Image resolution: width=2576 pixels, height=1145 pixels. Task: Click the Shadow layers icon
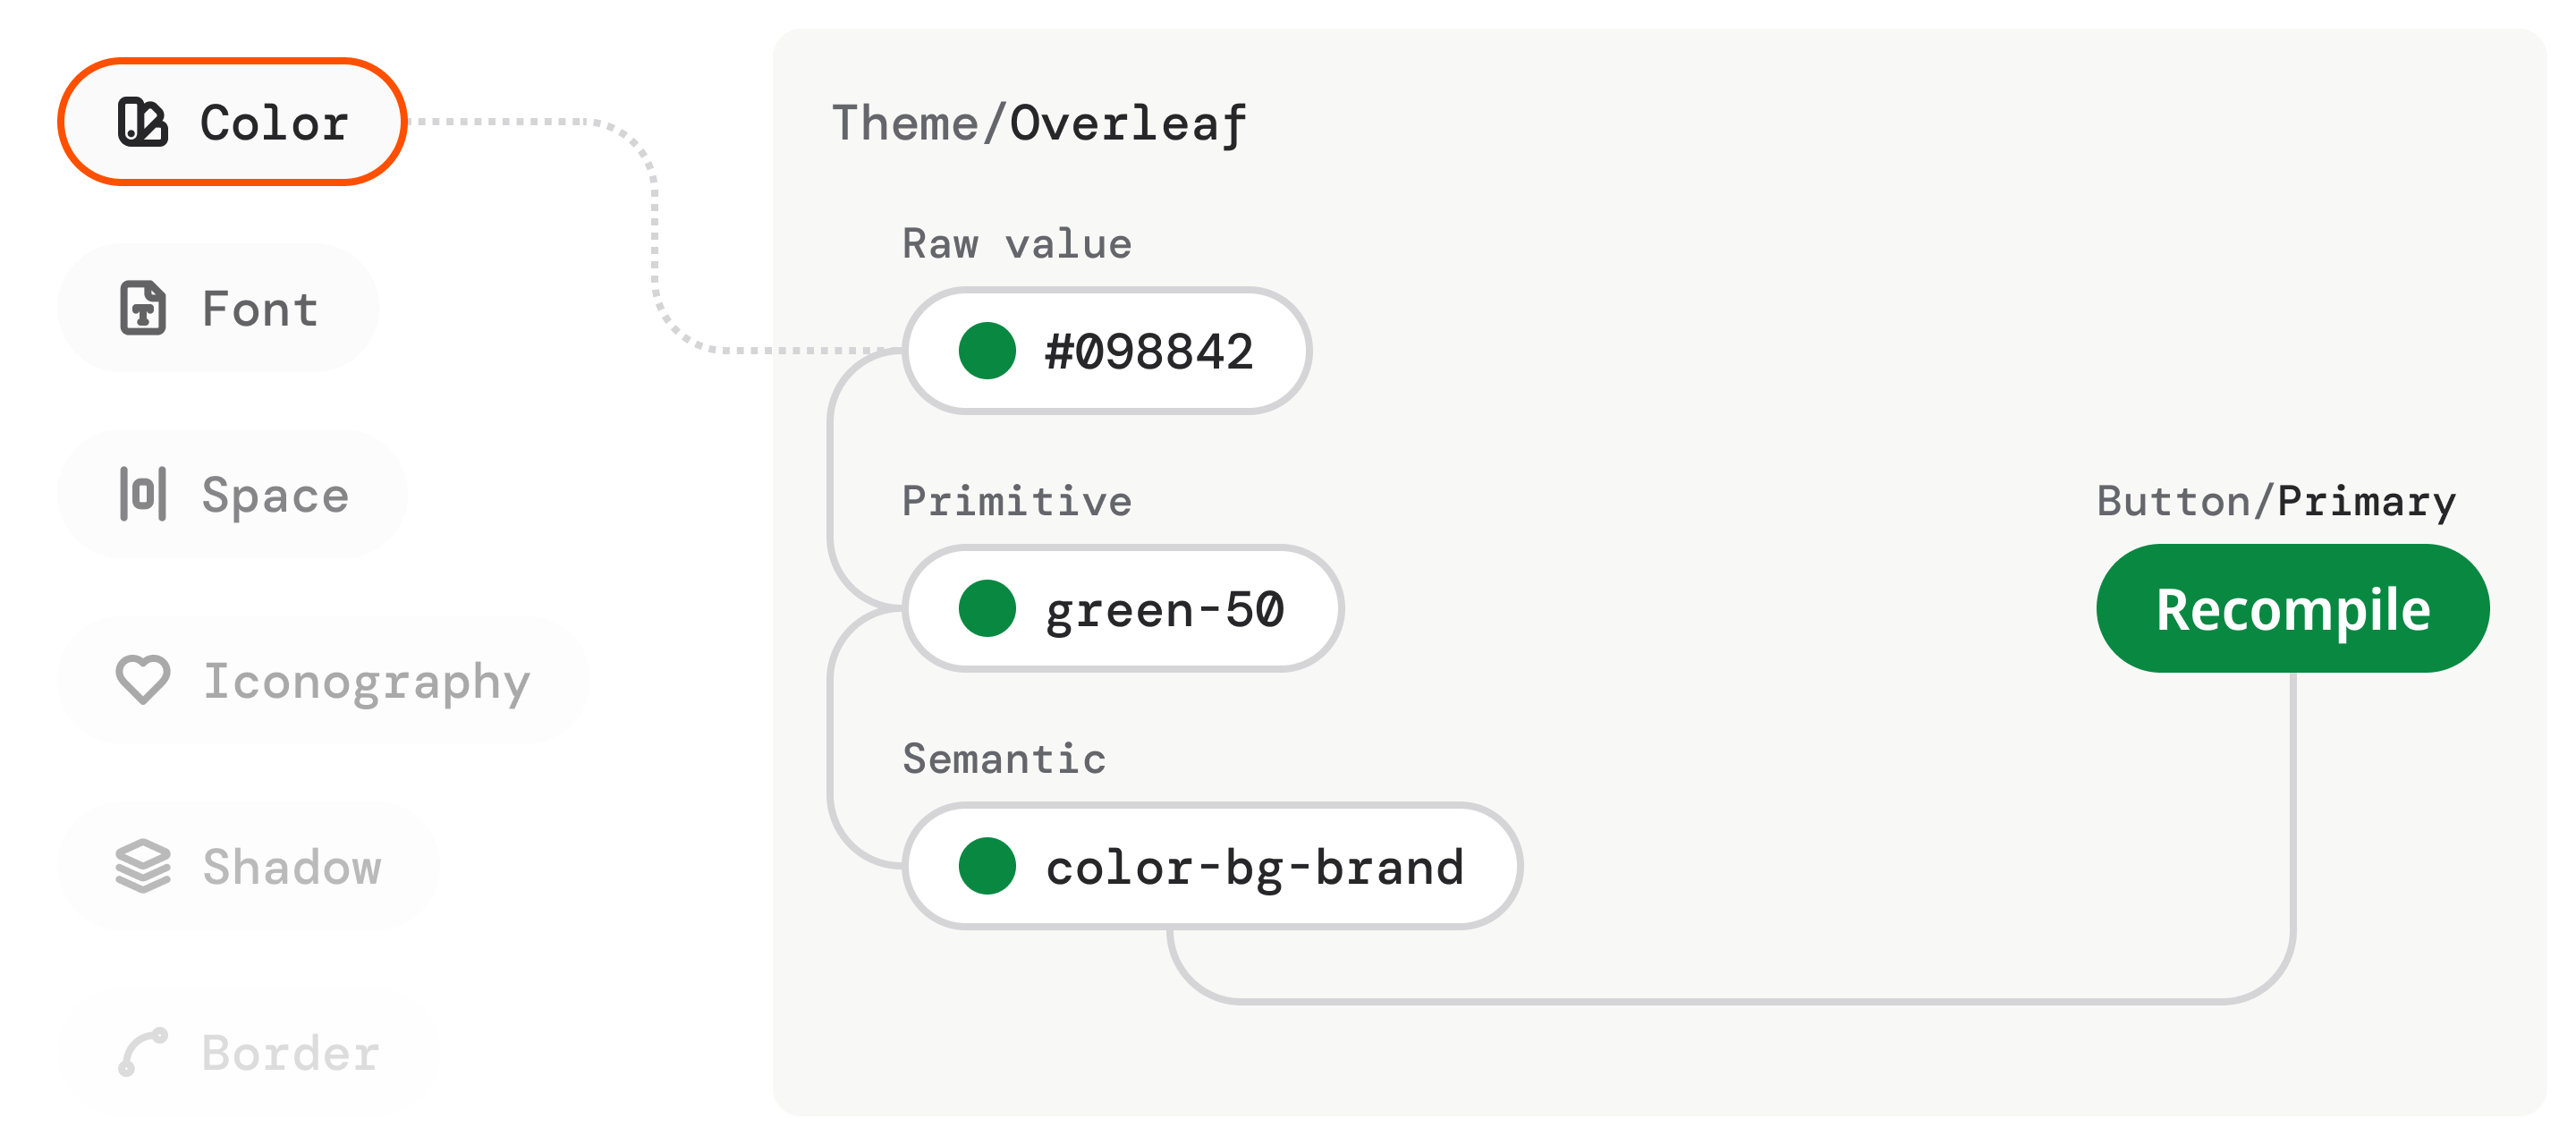(x=142, y=866)
